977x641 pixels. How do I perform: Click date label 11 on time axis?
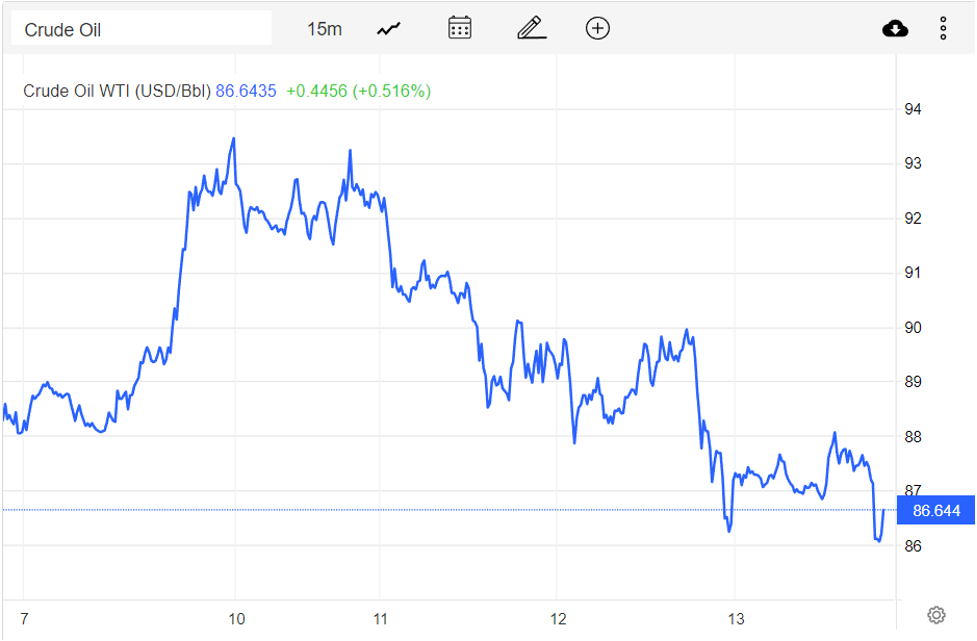tap(380, 618)
